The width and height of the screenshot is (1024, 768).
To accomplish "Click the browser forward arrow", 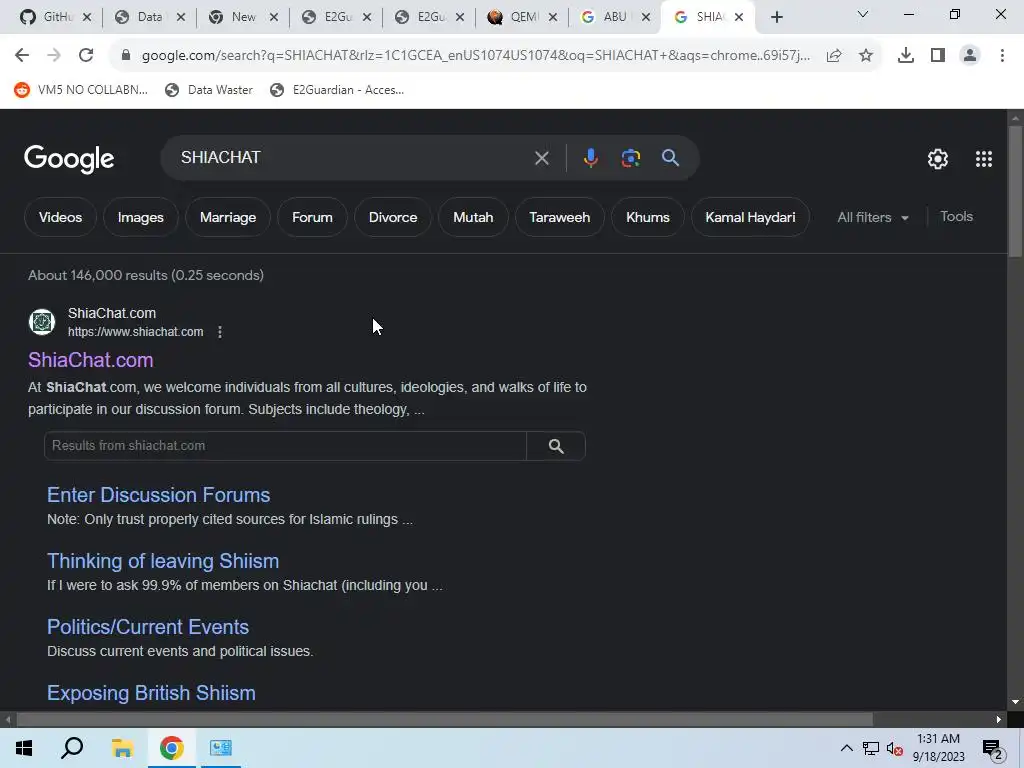I will pos(54,56).
